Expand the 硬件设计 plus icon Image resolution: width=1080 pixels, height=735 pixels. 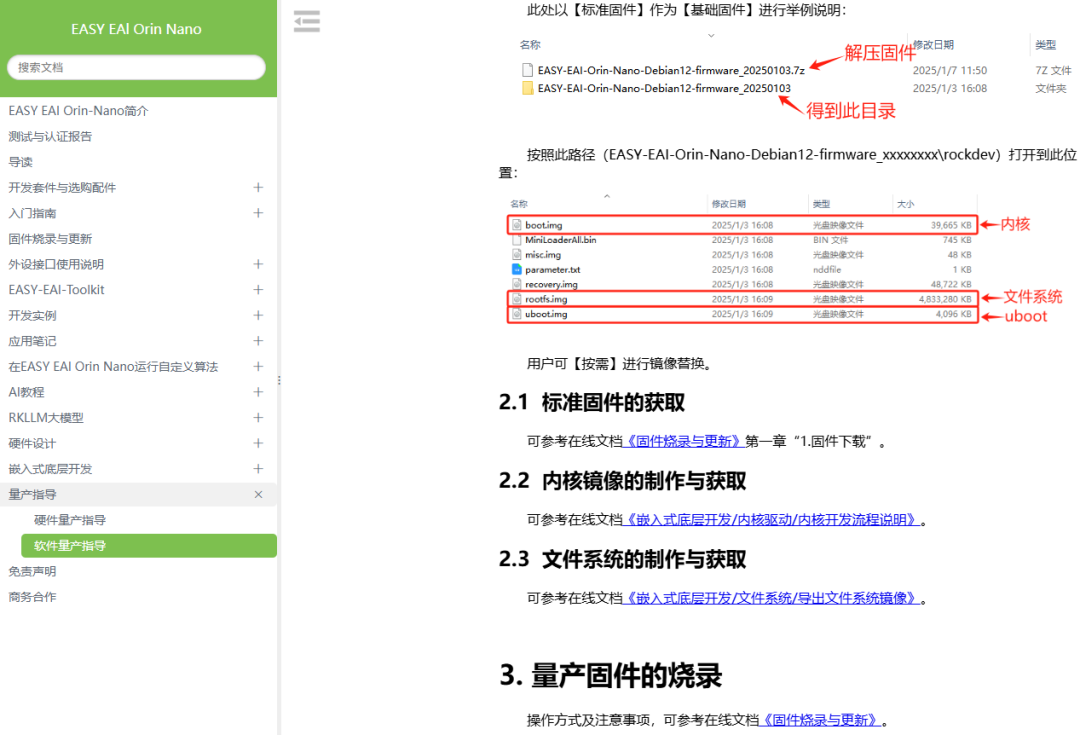(x=258, y=443)
